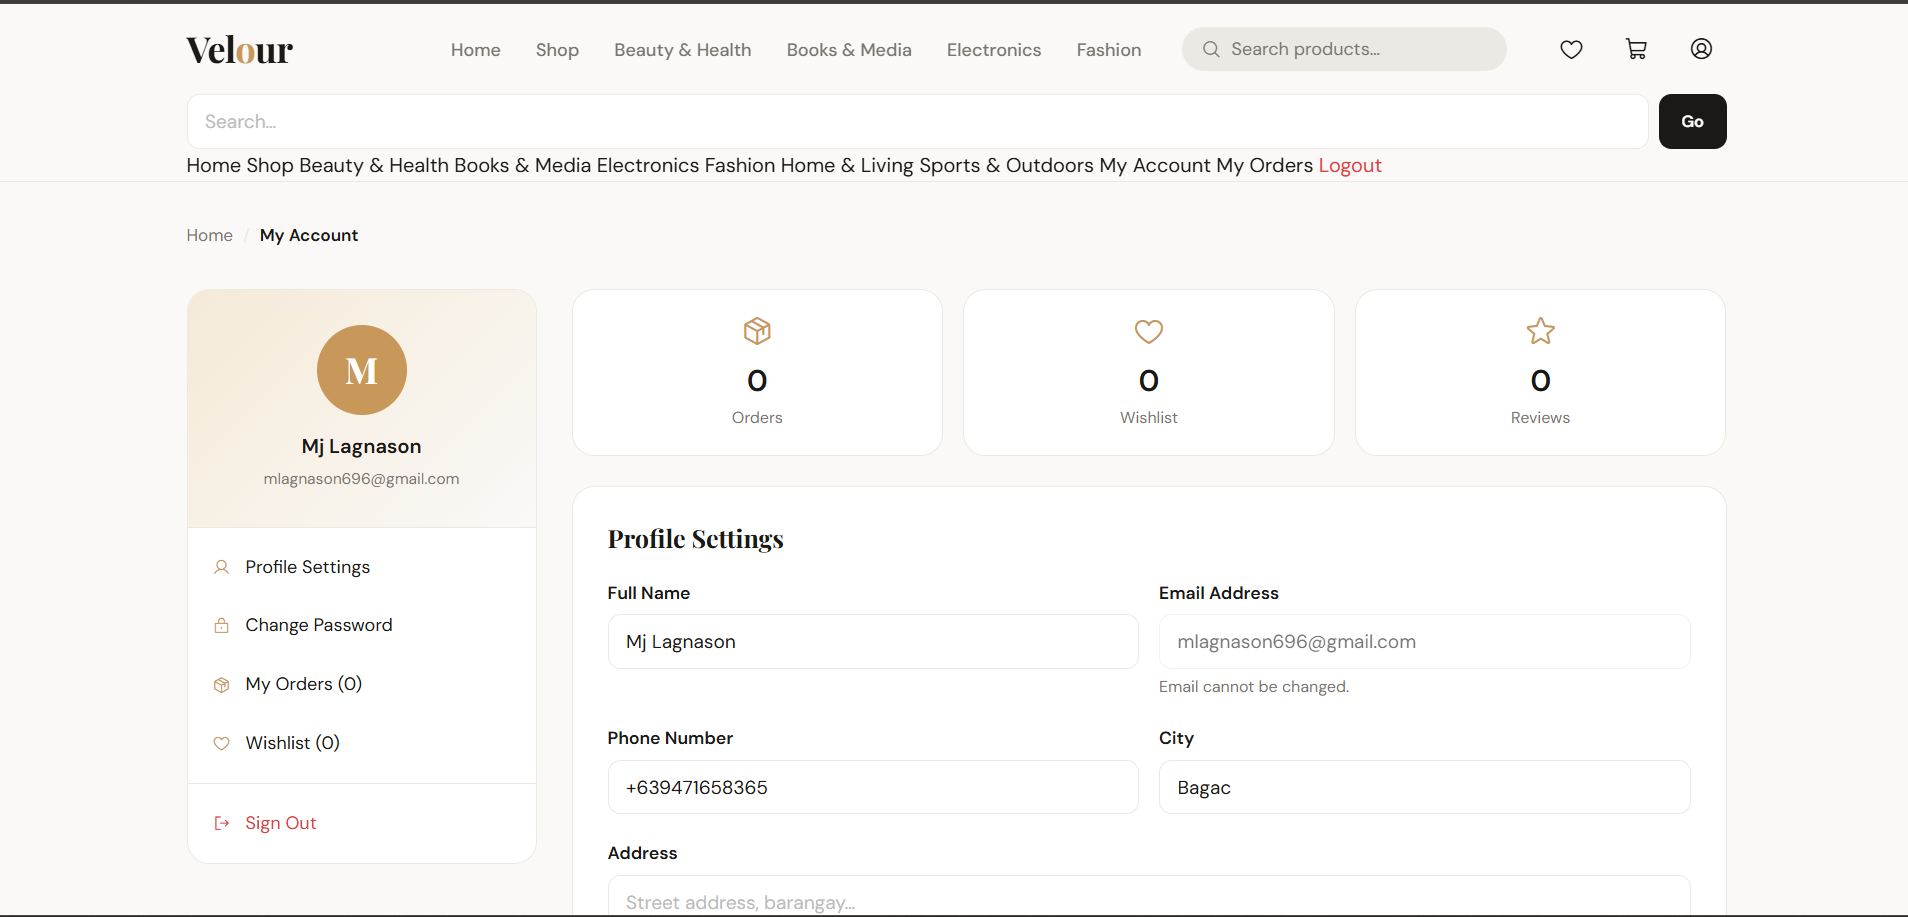Click the M avatar circle

point(362,370)
